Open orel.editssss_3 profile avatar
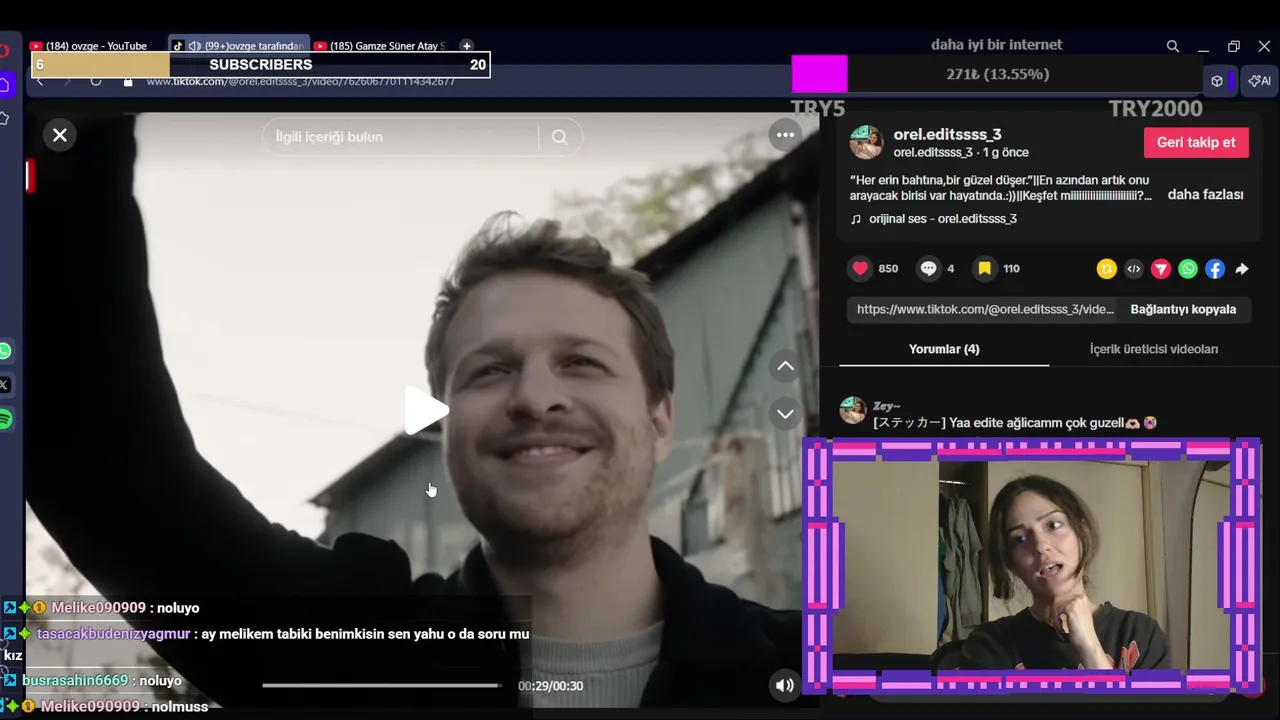 tap(866, 142)
